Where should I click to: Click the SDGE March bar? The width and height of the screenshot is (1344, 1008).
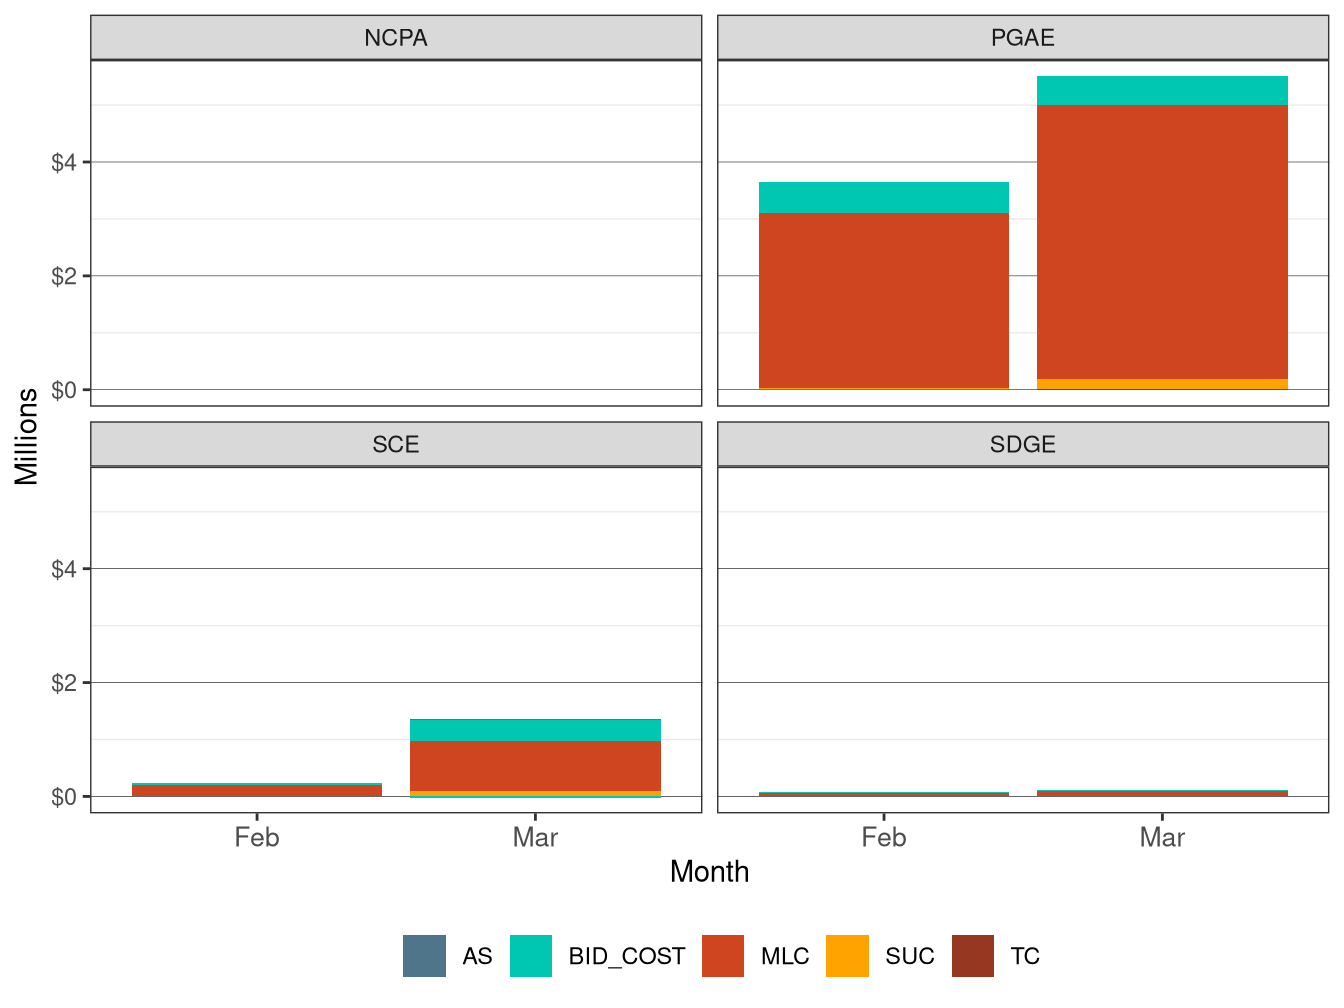tap(1162, 793)
